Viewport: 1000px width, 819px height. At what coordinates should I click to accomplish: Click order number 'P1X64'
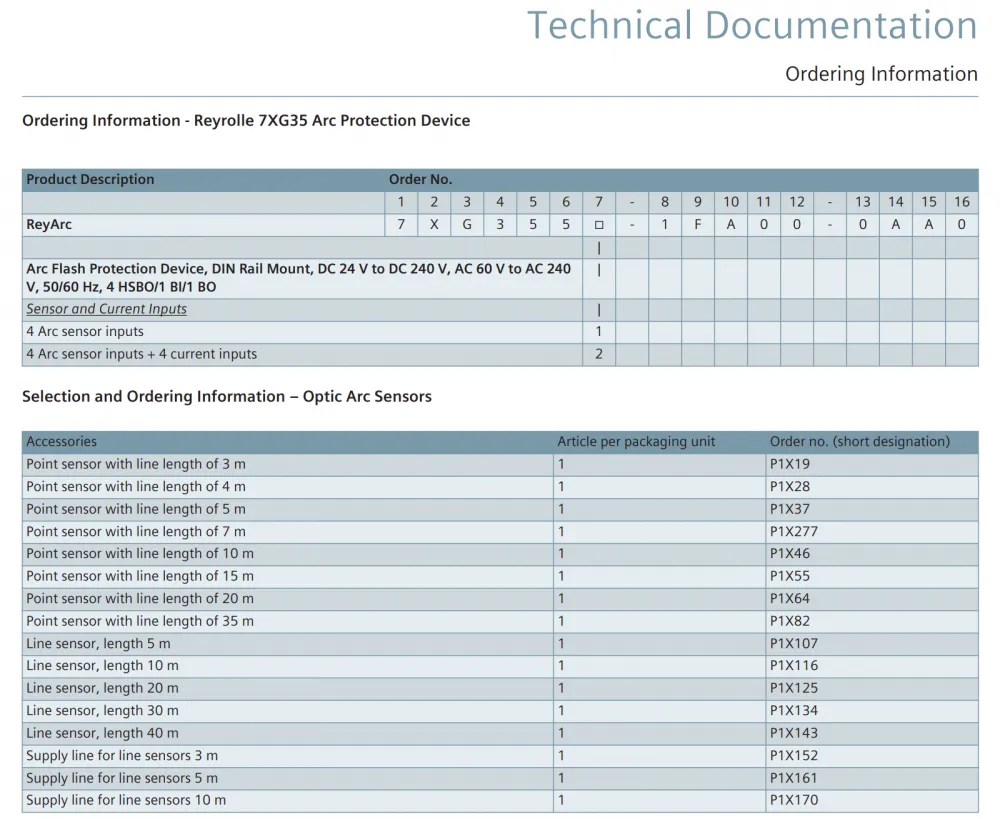790,598
